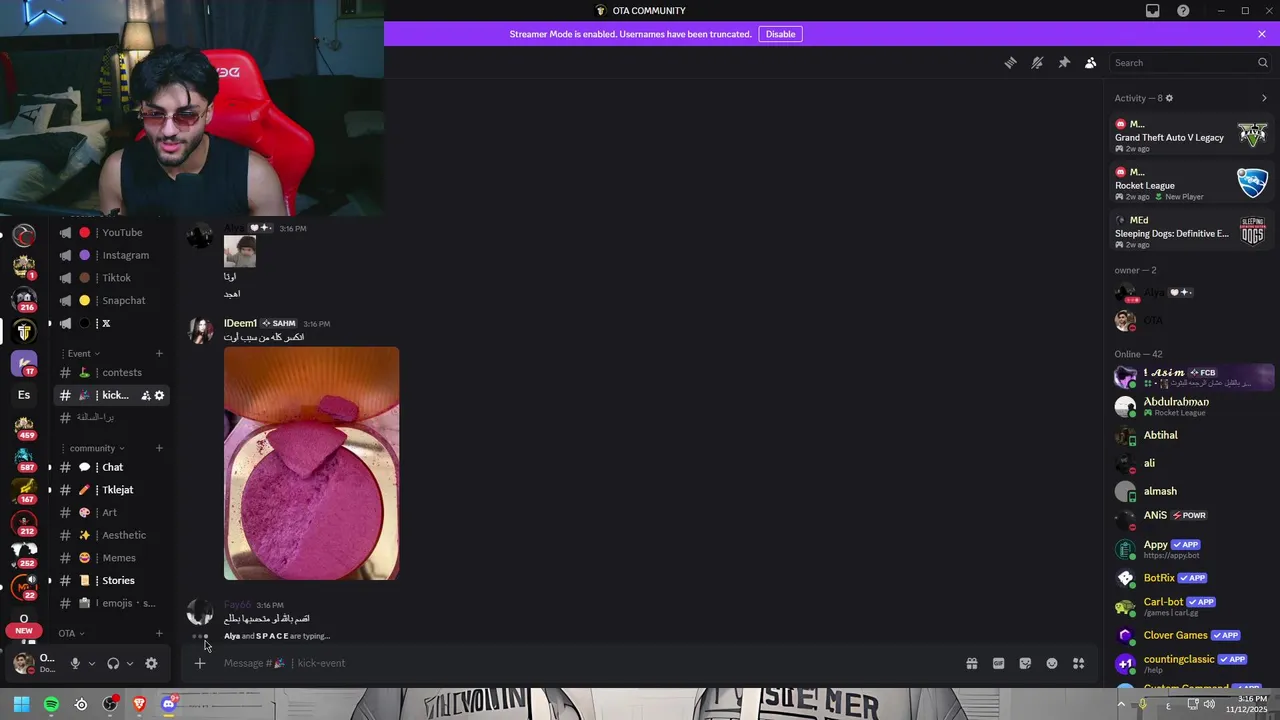Image resolution: width=1280 pixels, height=720 pixels.
Task: Click the plus attachment button in message bar
Action: [x=200, y=663]
